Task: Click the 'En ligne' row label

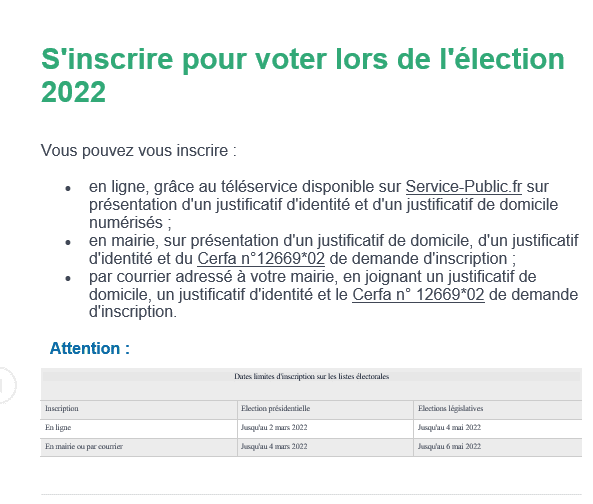Action: coord(58,427)
